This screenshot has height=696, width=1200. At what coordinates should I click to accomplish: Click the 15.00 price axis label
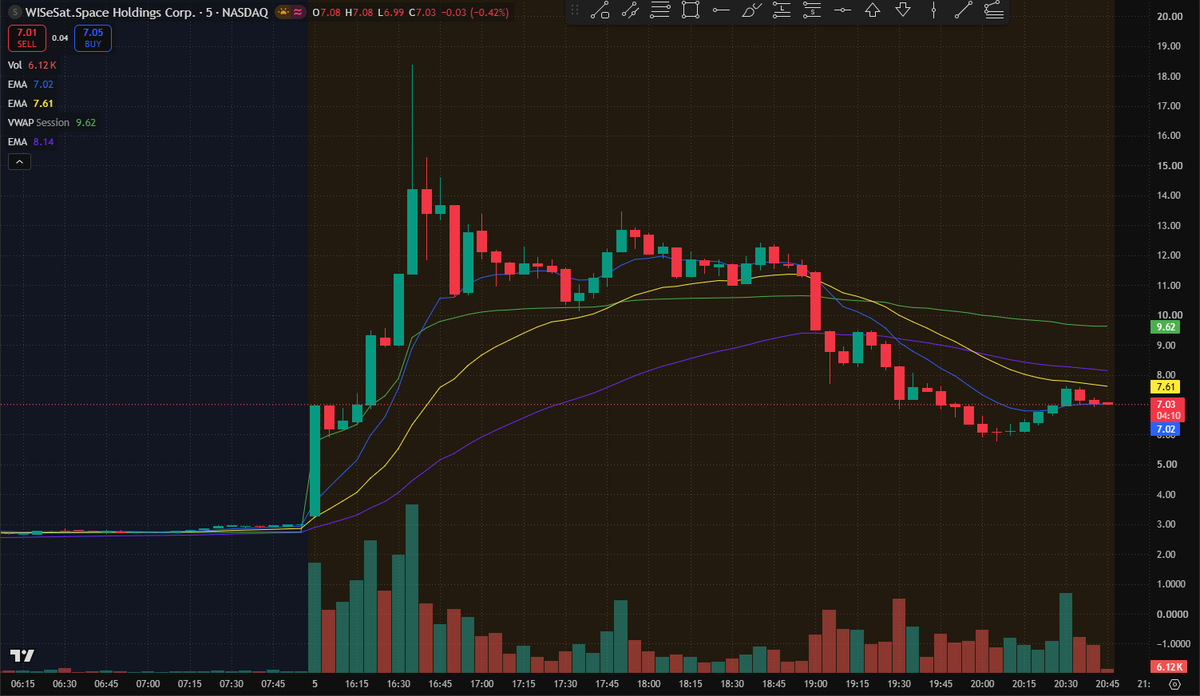click(1169, 165)
